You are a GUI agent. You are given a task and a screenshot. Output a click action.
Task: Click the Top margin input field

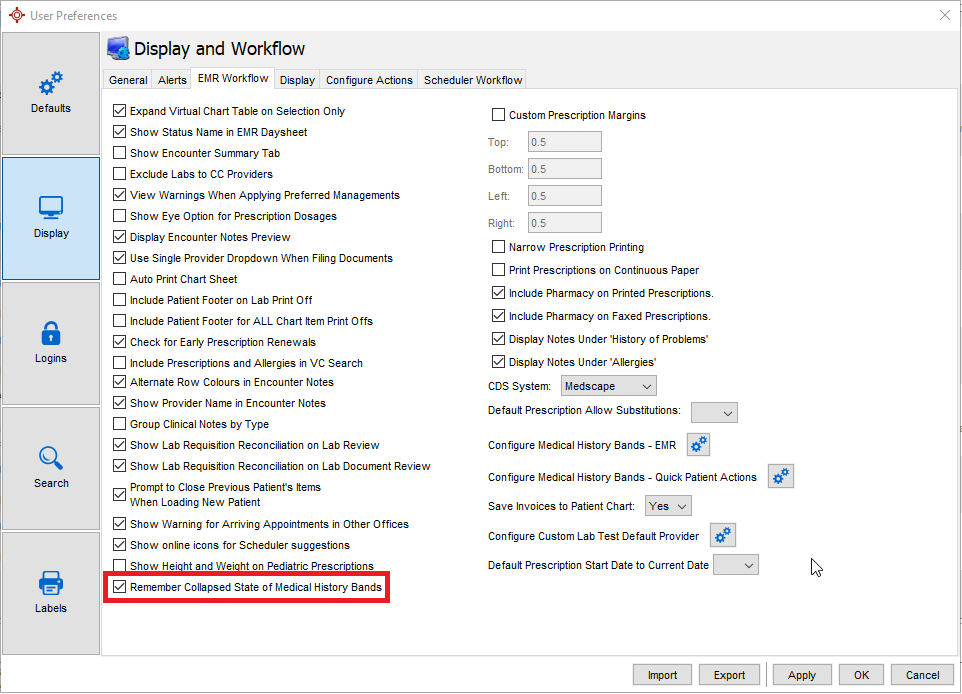(564, 142)
